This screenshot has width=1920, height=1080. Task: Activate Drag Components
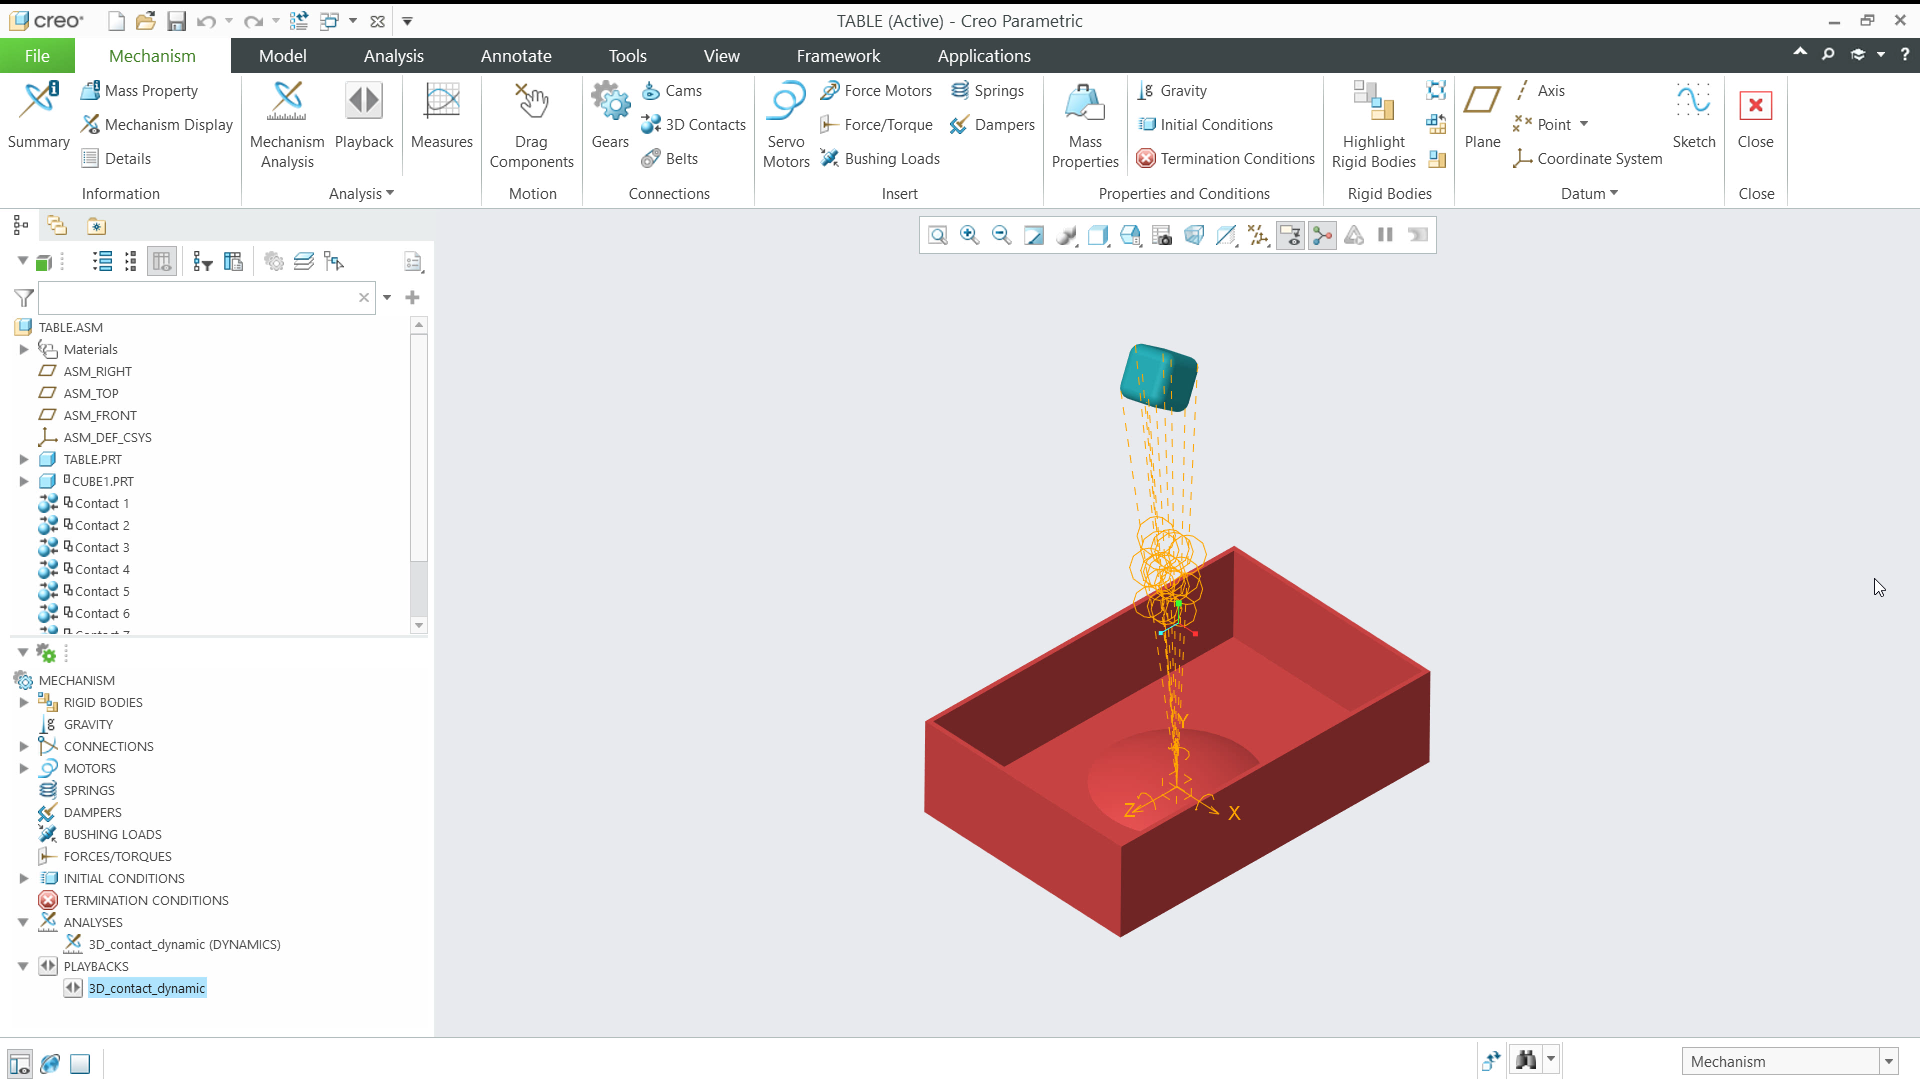[531, 125]
